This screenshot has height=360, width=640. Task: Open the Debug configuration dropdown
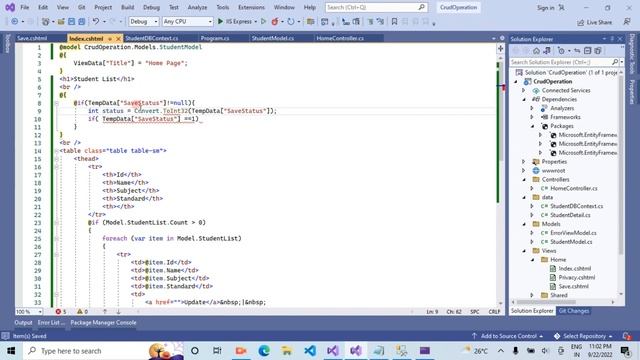(x=144, y=22)
